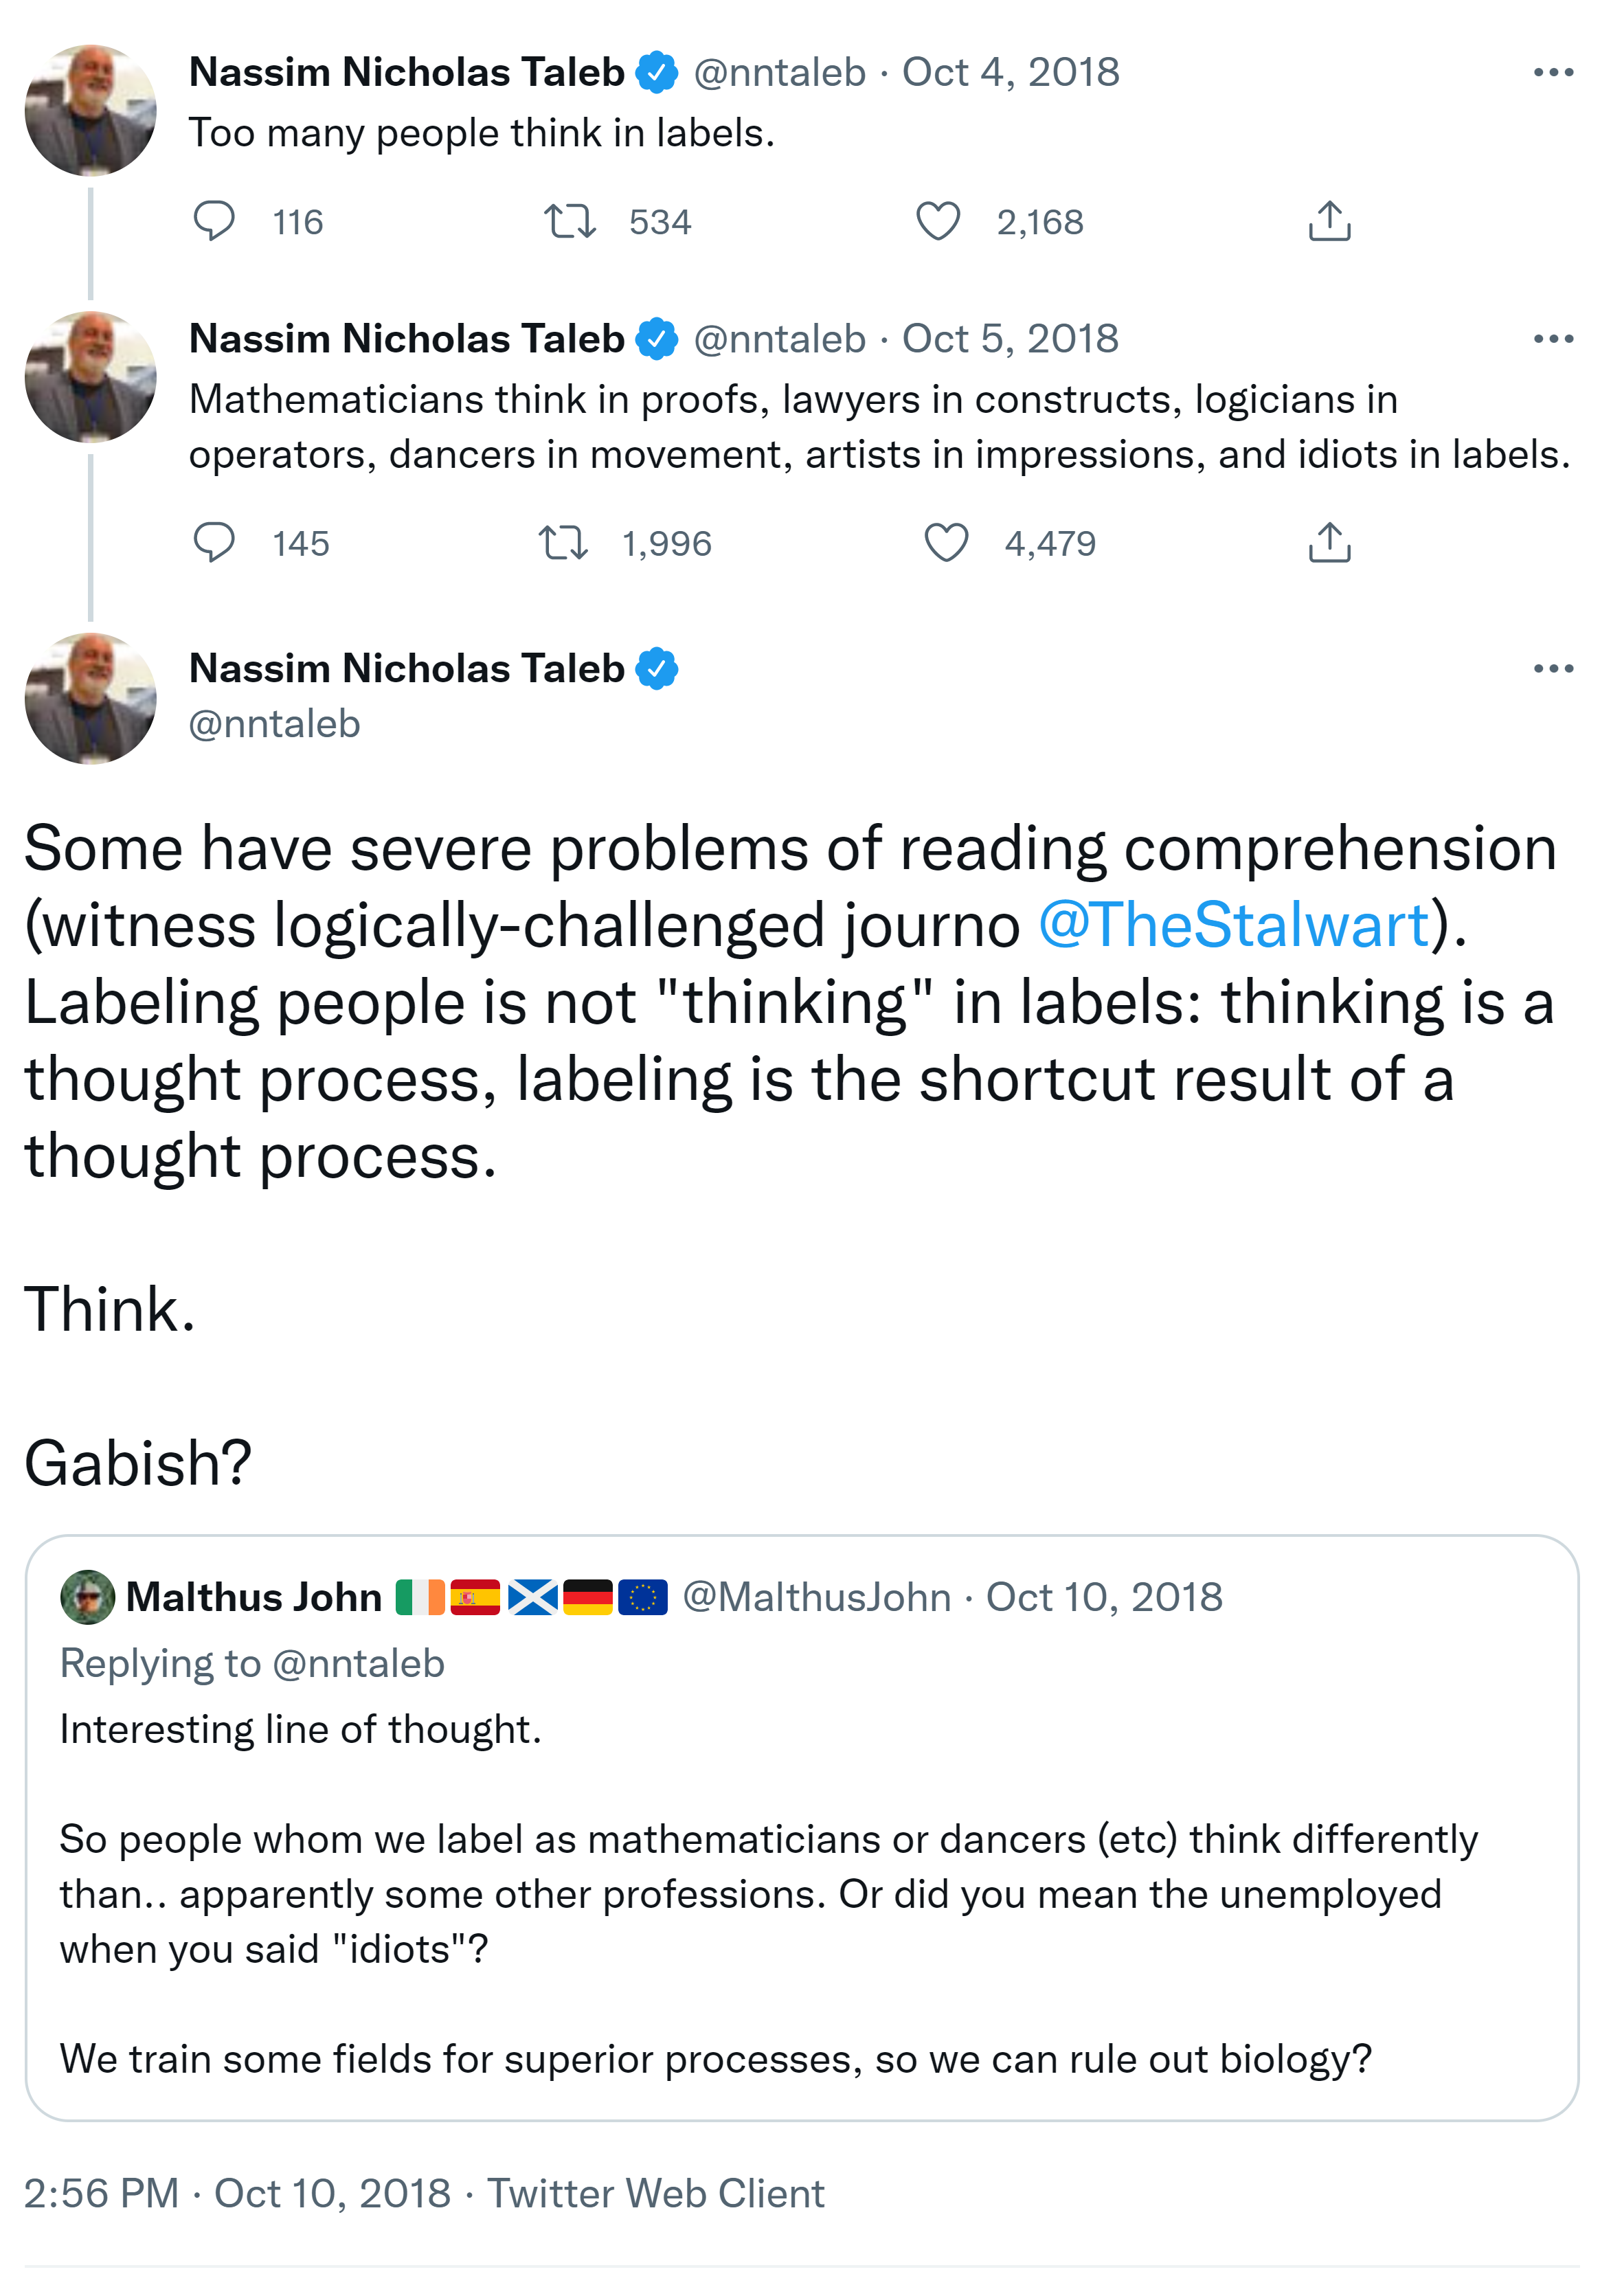Like the tweet with 4,479 likes
The height and width of the screenshot is (2296, 1600).
click(x=945, y=543)
